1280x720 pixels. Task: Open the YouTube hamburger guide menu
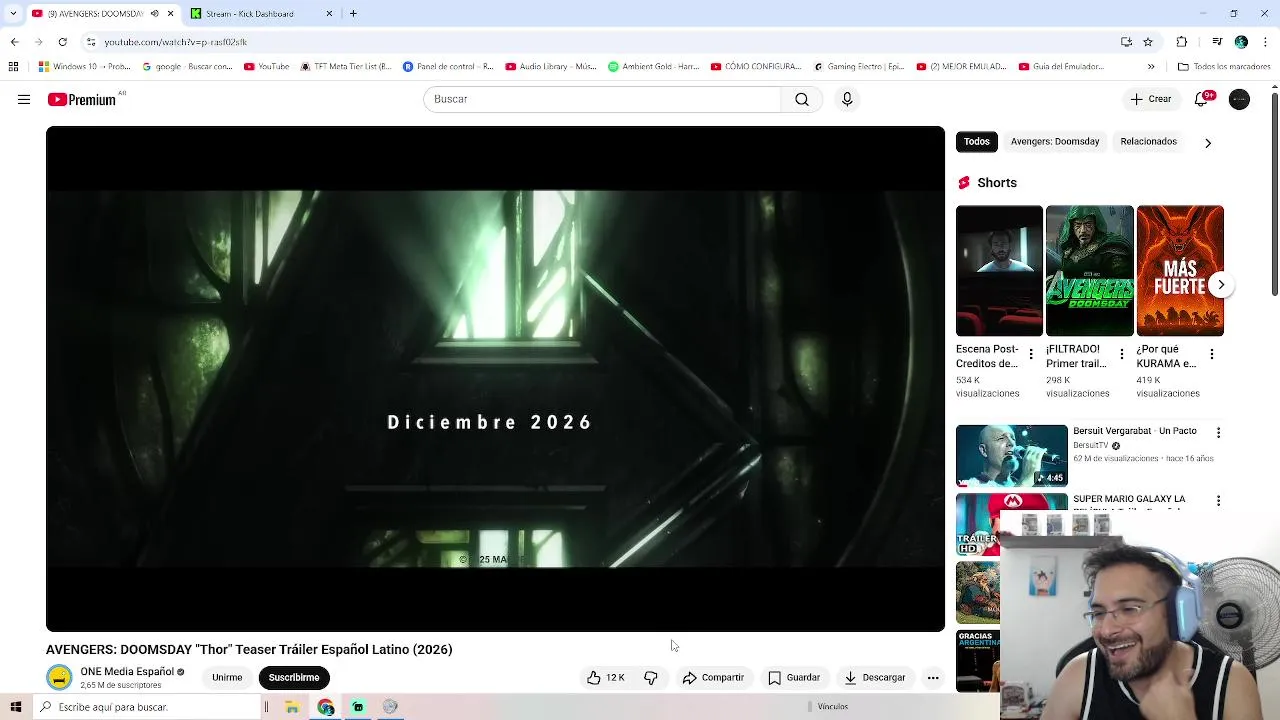24,99
